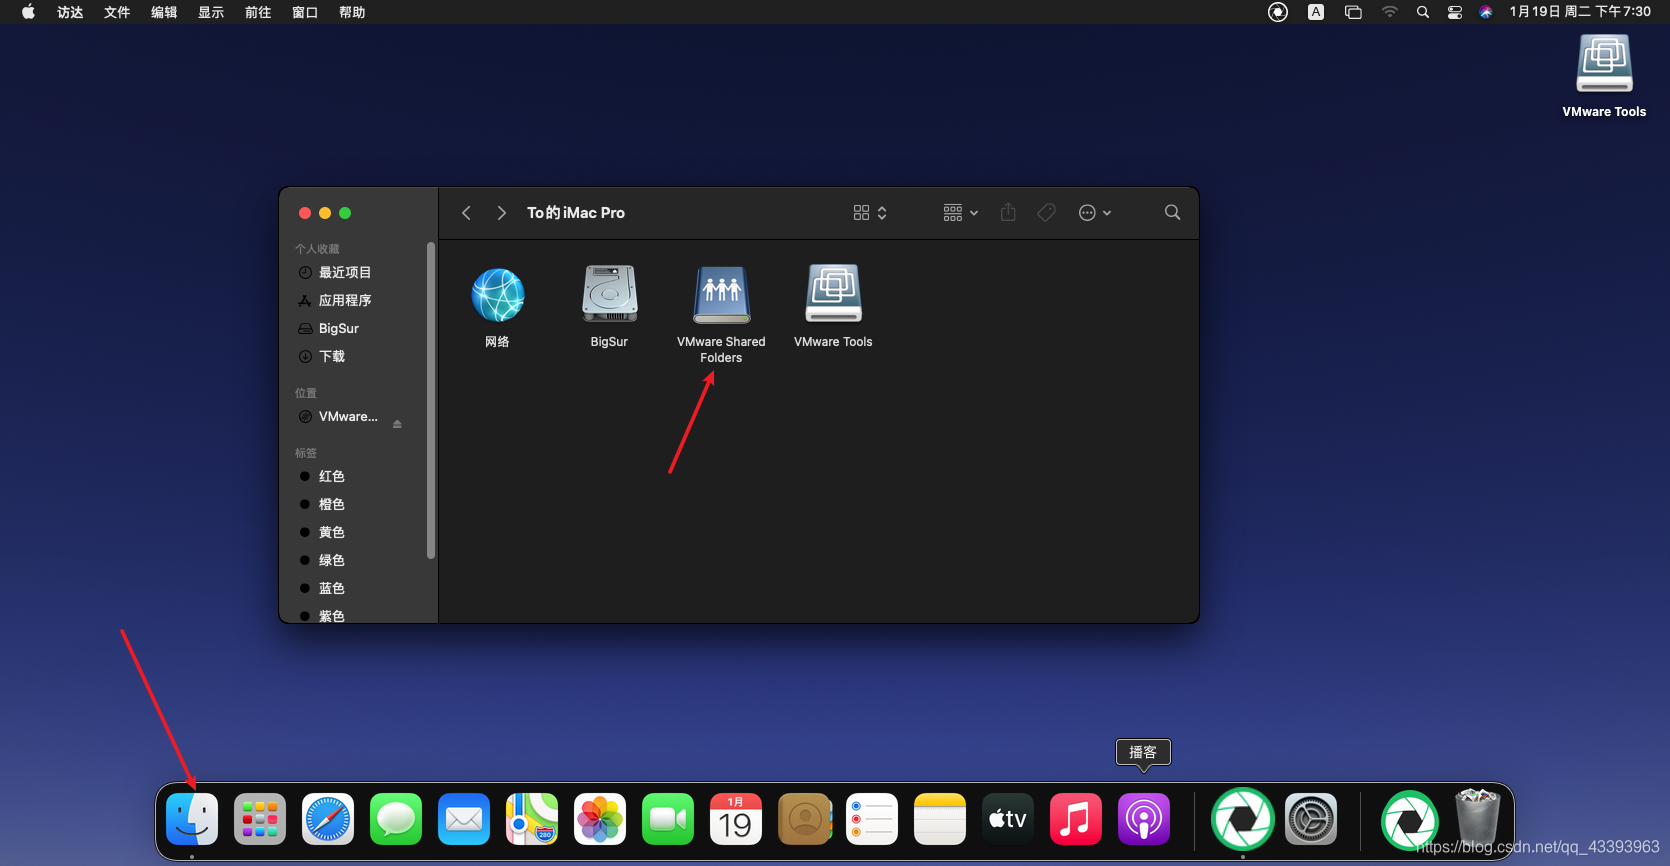Open Reminders from the Dock
This screenshot has height=866, width=1670.
tap(872, 819)
